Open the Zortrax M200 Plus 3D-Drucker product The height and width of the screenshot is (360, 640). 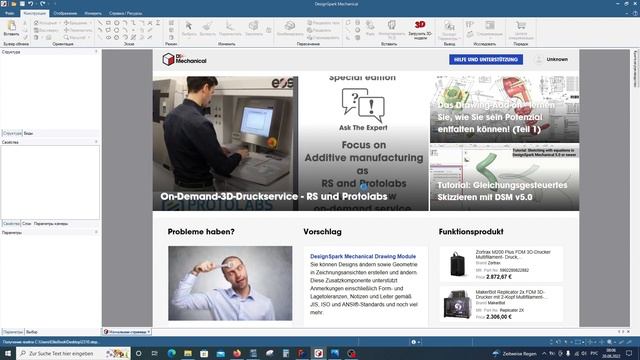coord(501,264)
